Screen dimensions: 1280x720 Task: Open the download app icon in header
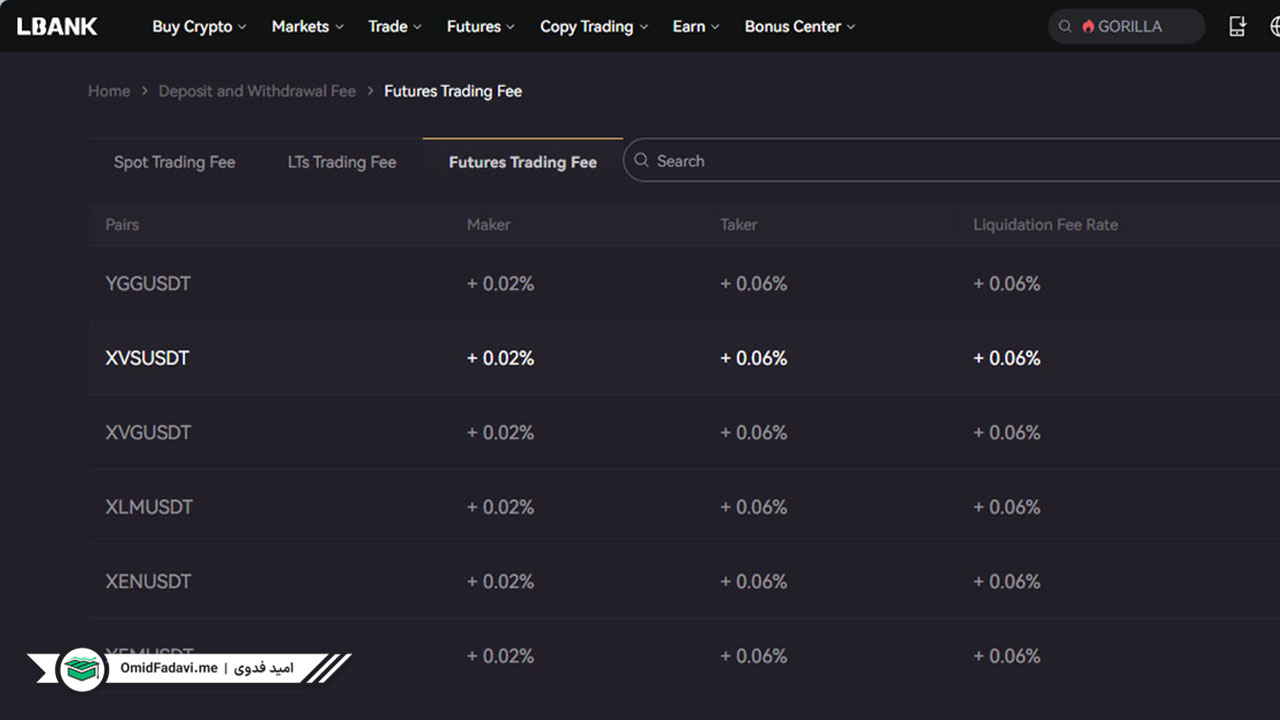tap(1237, 27)
